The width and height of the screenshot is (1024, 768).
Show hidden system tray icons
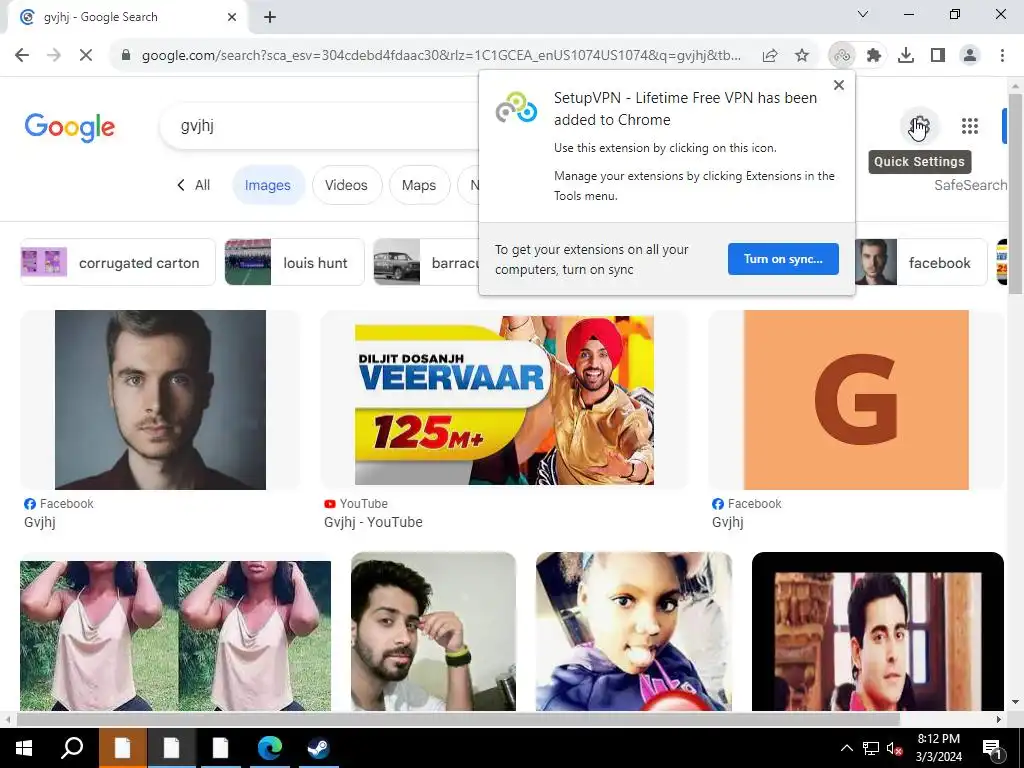pyautogui.click(x=846, y=748)
